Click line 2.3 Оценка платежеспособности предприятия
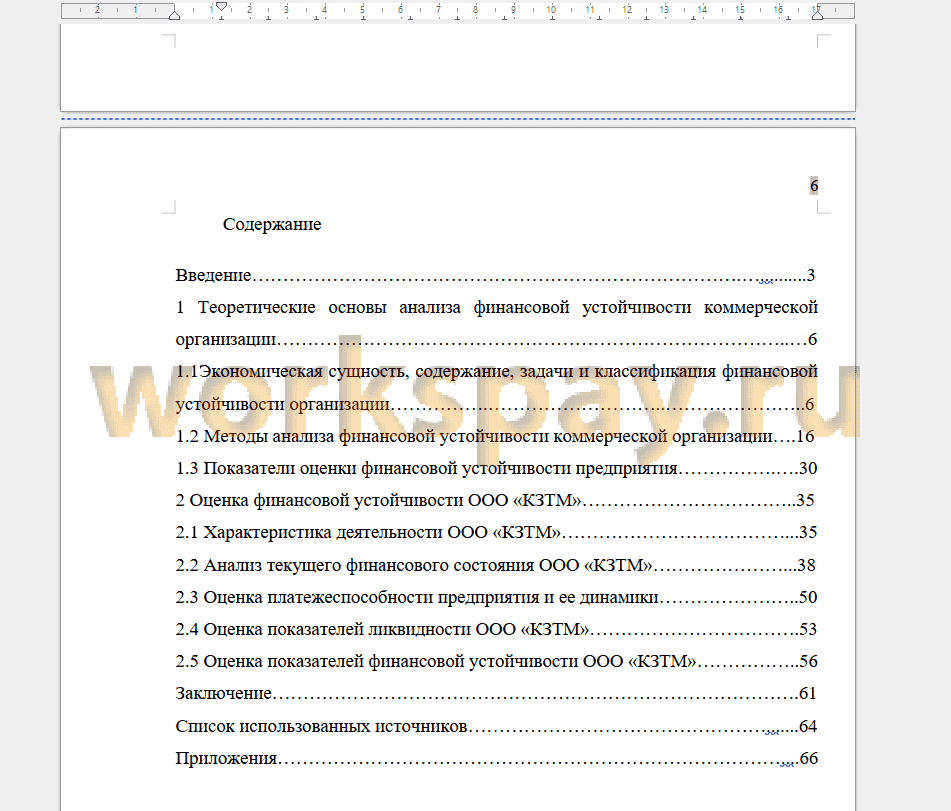The image size is (951, 811). pos(496,597)
